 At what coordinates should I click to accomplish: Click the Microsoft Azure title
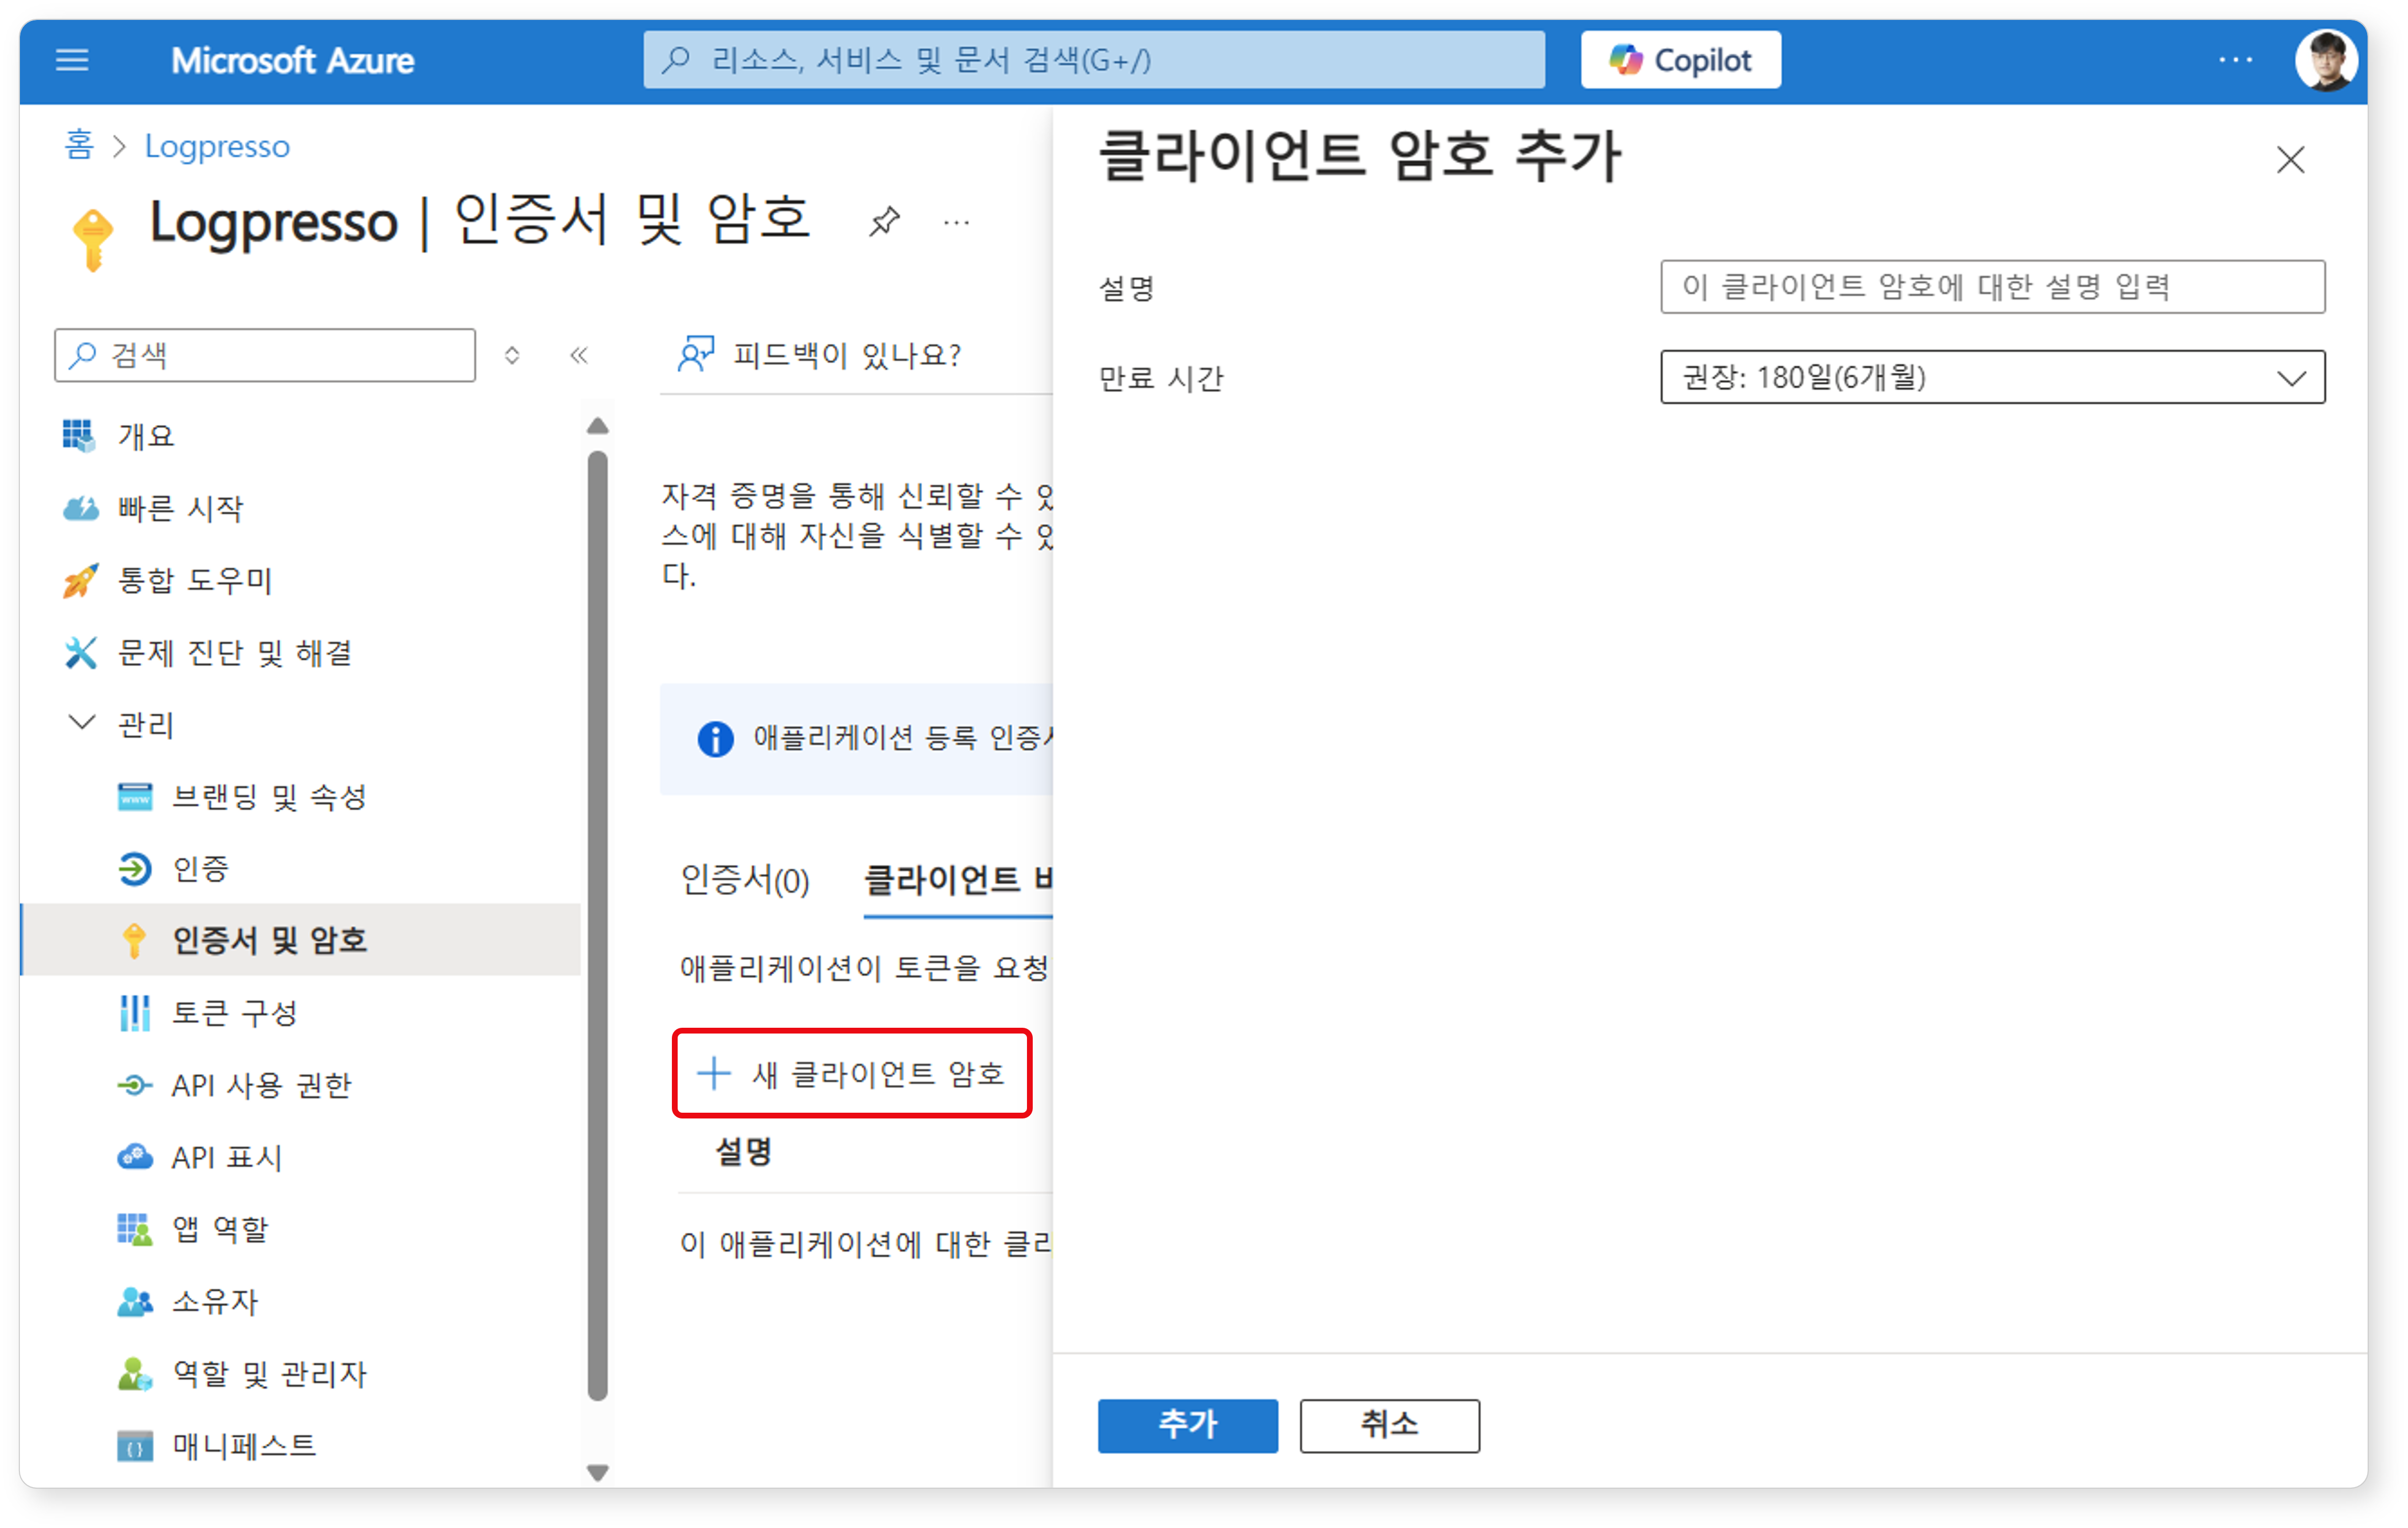(x=292, y=61)
